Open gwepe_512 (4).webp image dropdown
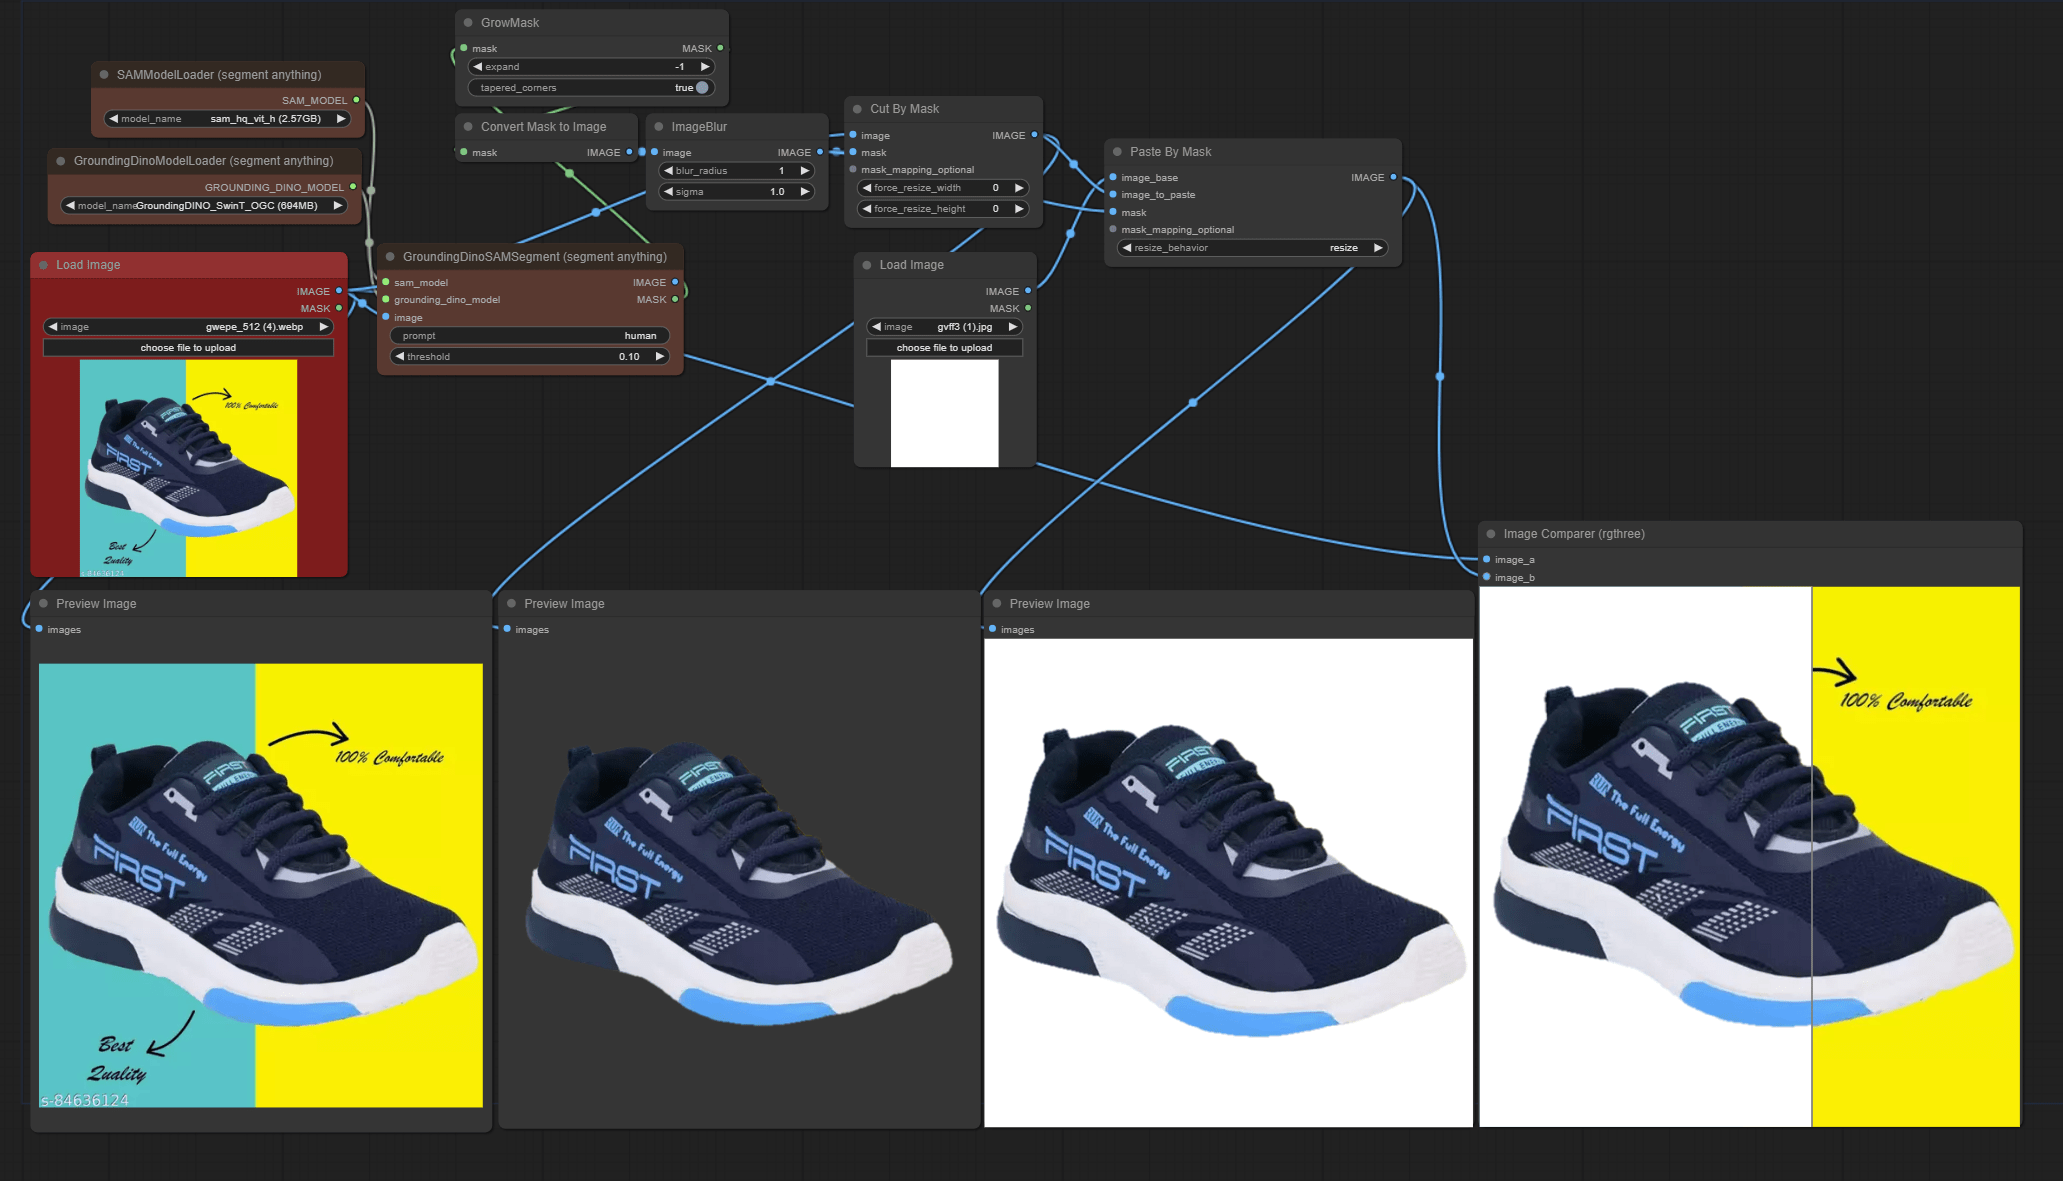This screenshot has height=1181, width=2063. click(x=188, y=327)
